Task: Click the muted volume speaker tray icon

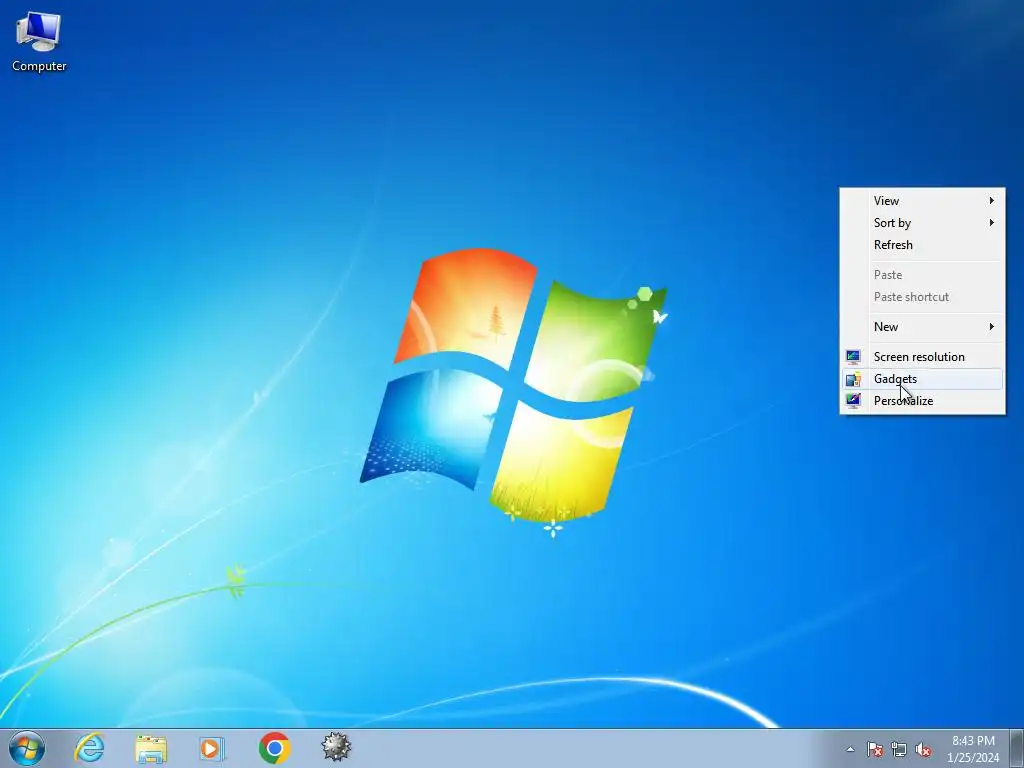Action: tap(923, 749)
